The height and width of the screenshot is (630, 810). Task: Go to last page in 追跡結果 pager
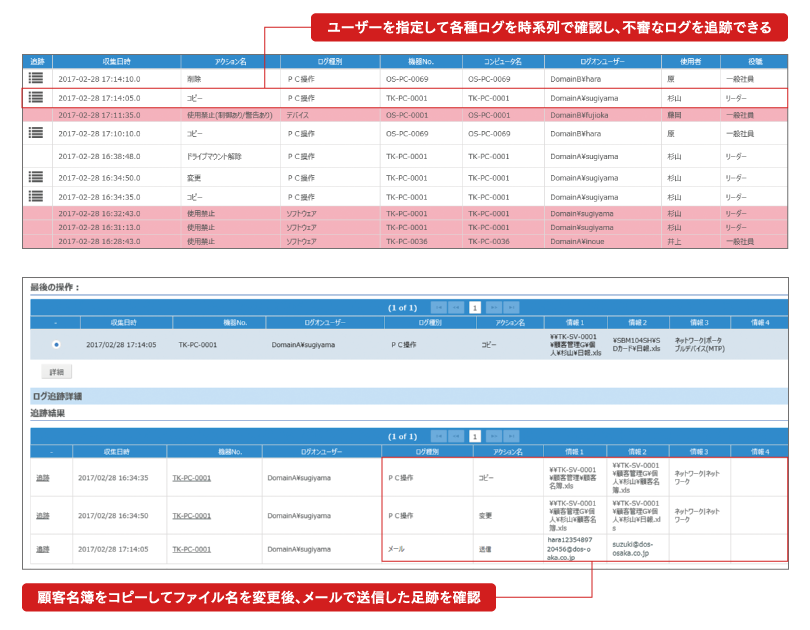click(x=511, y=437)
